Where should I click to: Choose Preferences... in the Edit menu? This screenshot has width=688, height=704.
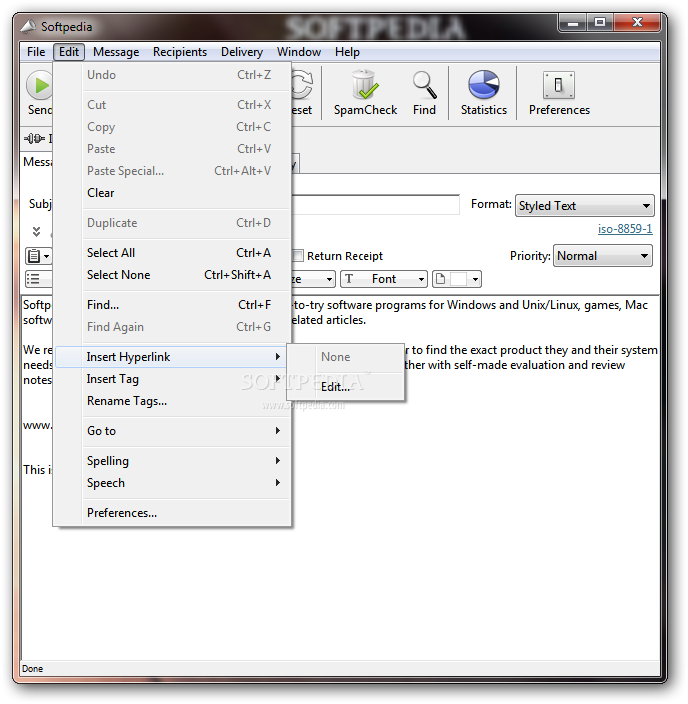(172, 513)
